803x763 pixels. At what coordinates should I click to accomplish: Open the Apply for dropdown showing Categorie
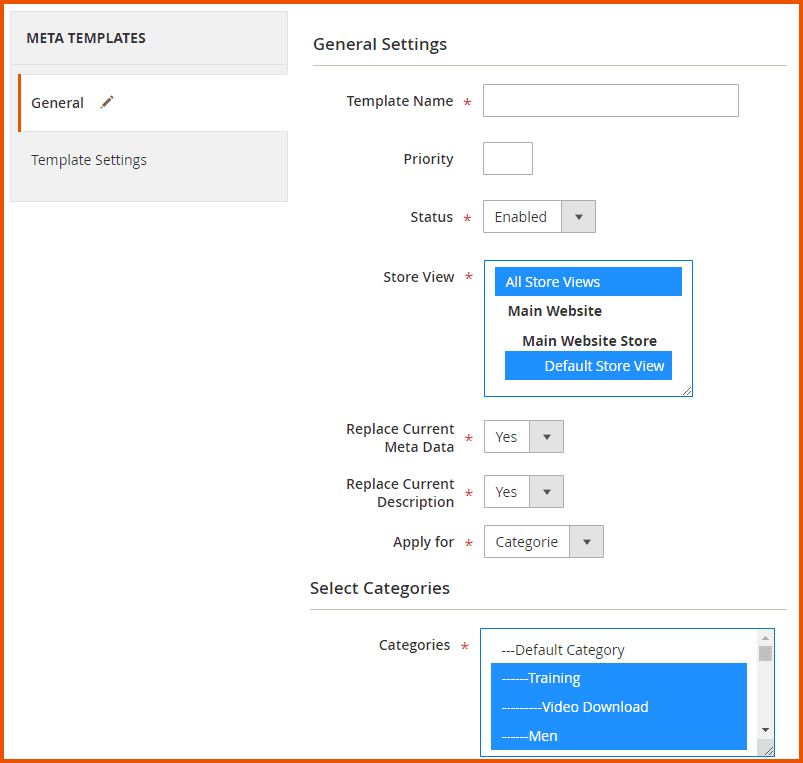coord(586,541)
